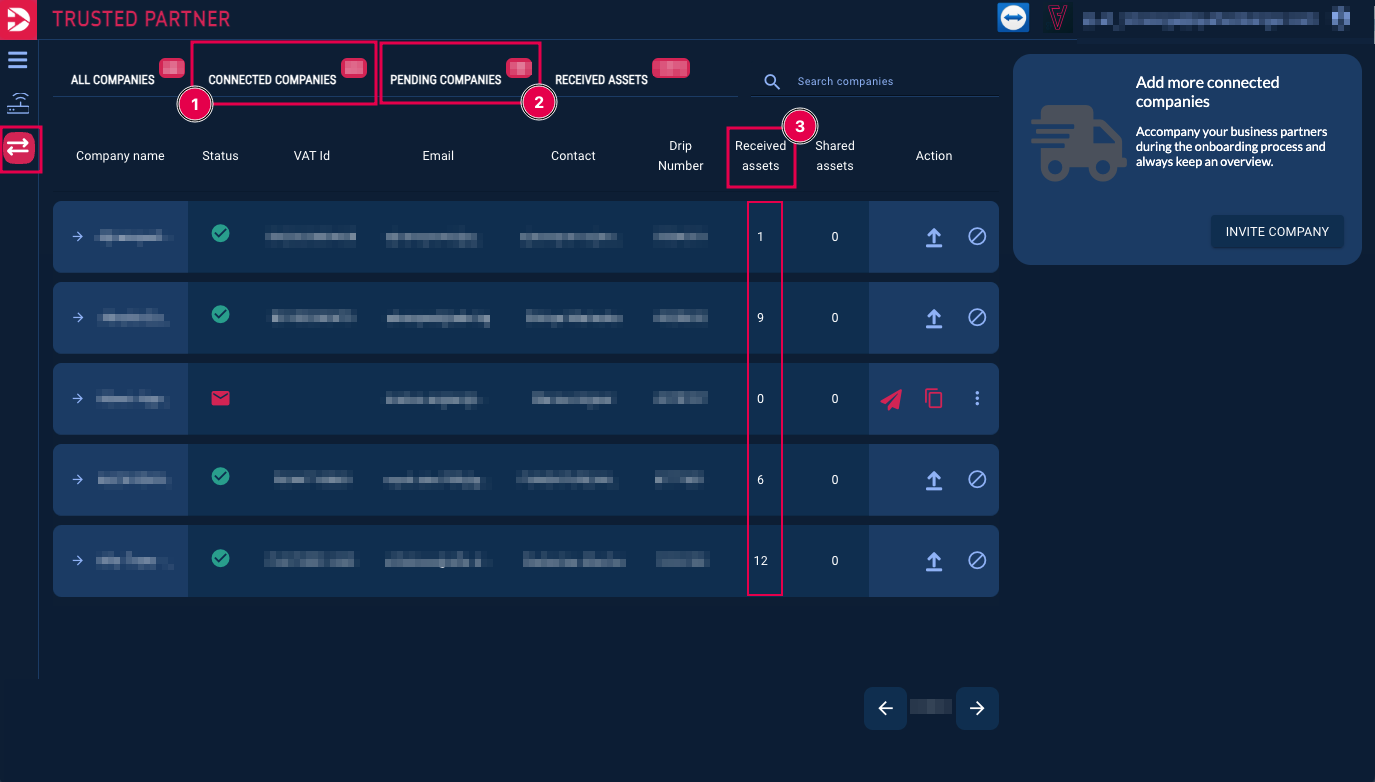Image resolution: width=1375 pixels, height=782 pixels.
Task: Open the Received Assets tab
Action: tap(601, 80)
